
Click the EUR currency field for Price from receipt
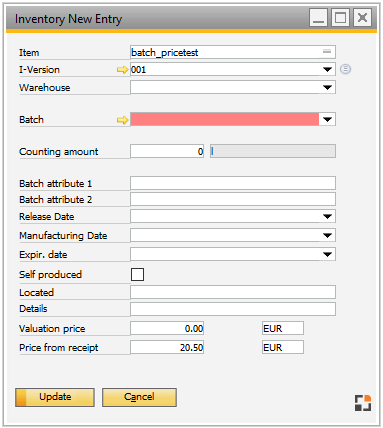pos(283,347)
